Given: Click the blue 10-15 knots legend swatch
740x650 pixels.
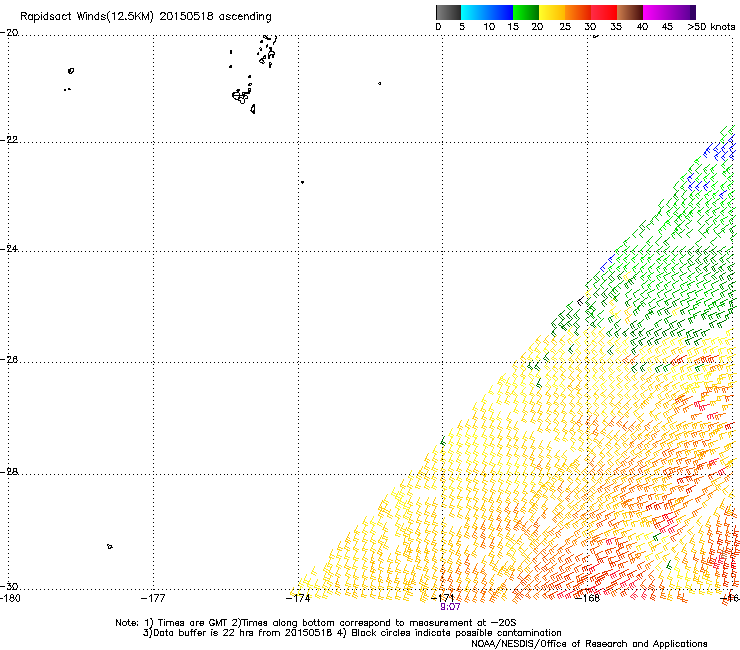Looking at the screenshot, I should pyautogui.click(x=500, y=12).
